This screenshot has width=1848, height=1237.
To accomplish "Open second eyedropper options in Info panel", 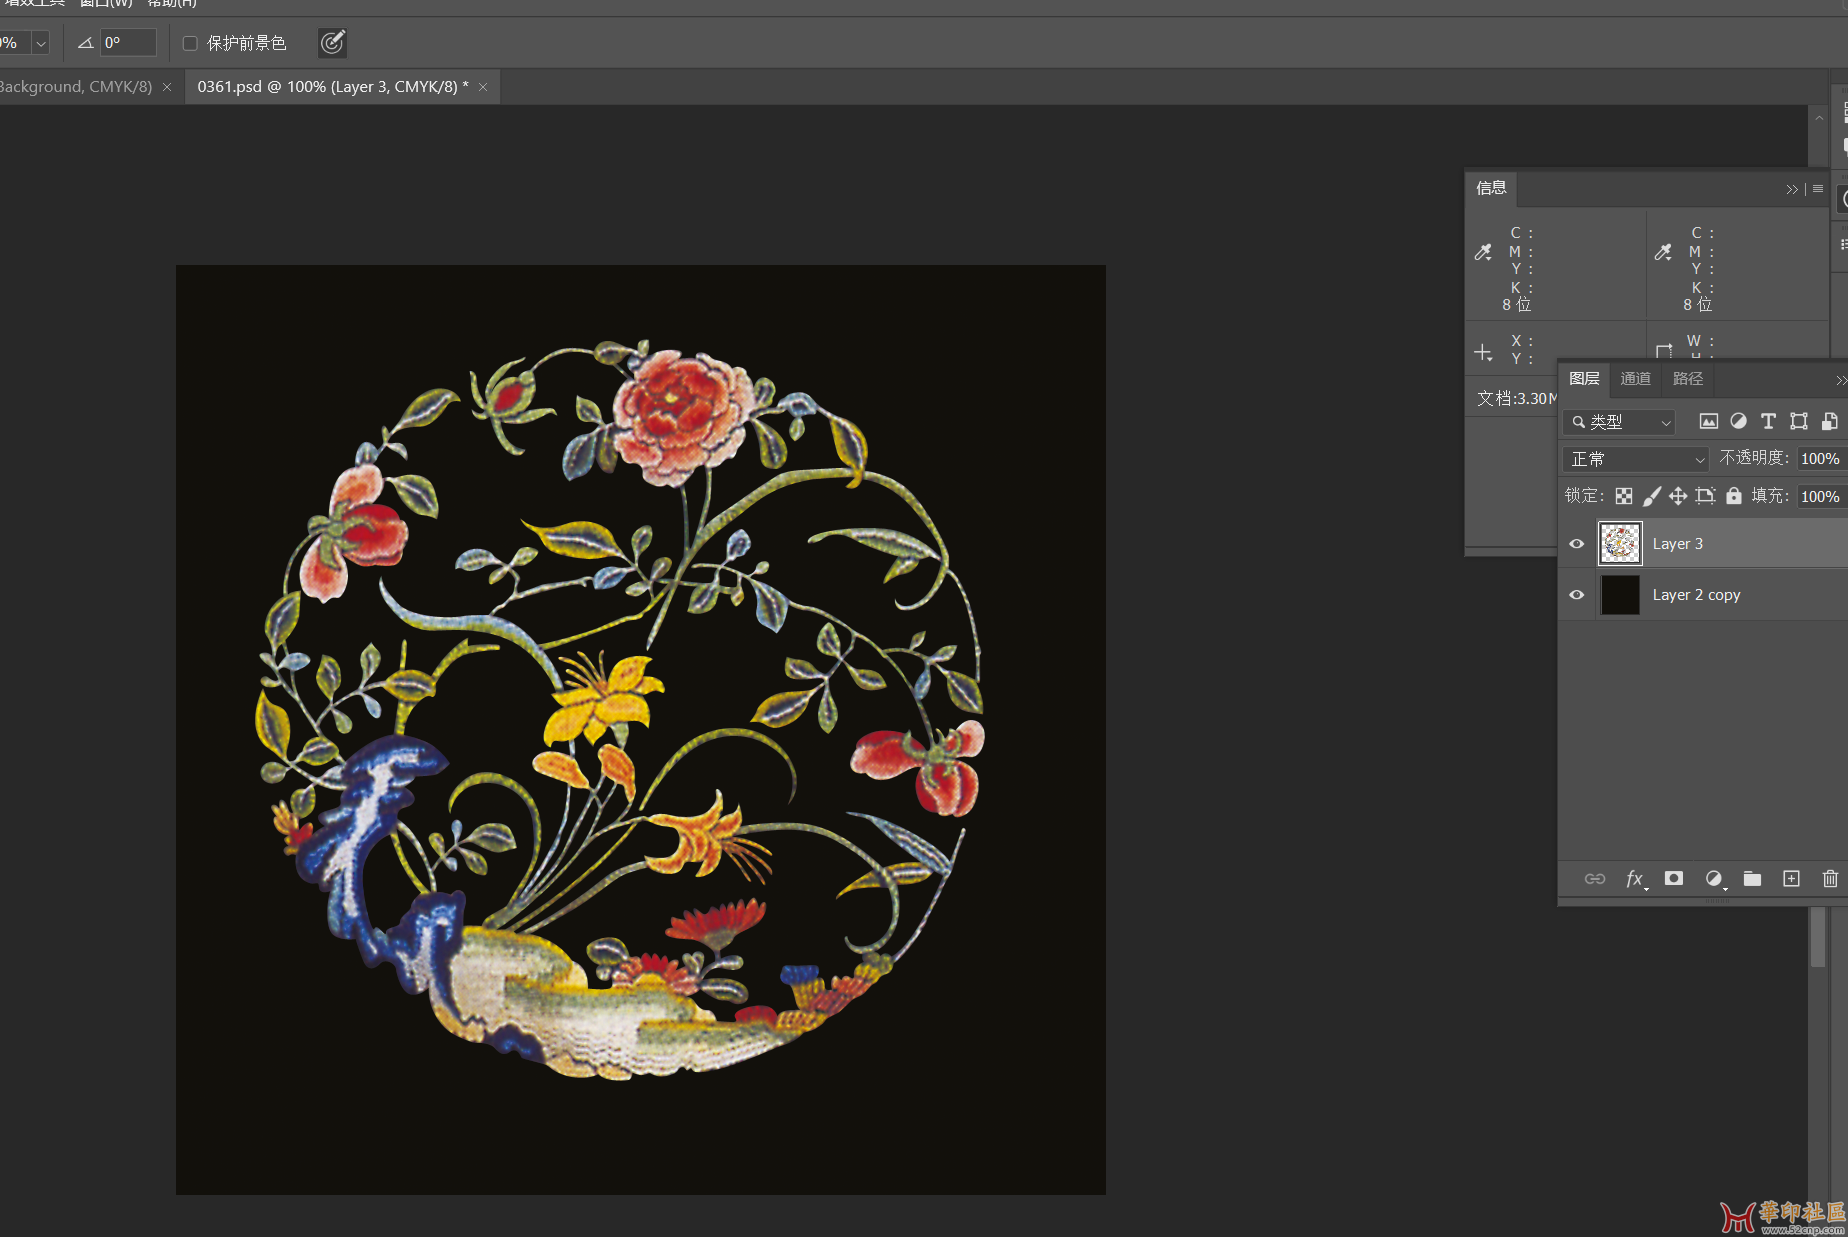I will tap(1664, 253).
